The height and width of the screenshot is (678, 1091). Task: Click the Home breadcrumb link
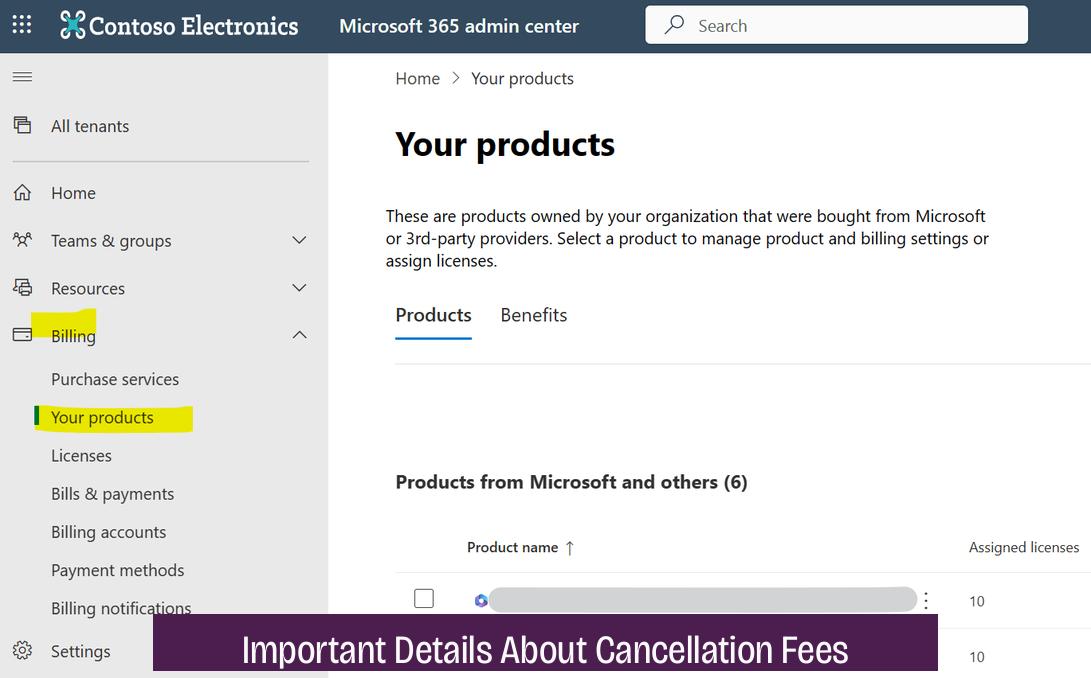pyautogui.click(x=417, y=79)
